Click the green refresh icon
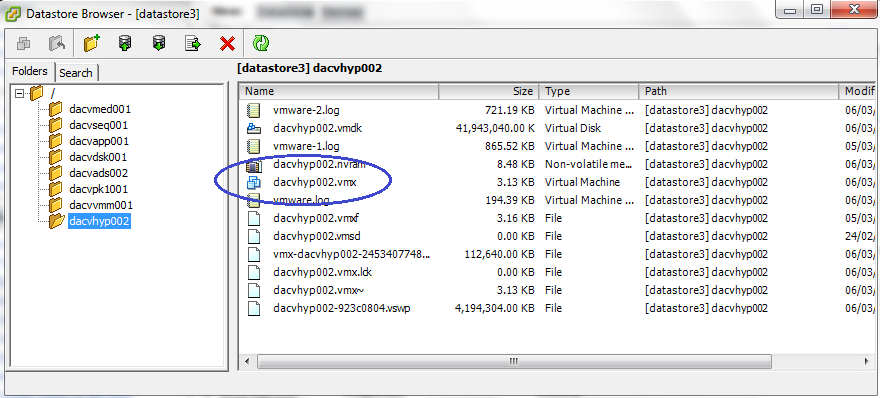 pos(261,43)
